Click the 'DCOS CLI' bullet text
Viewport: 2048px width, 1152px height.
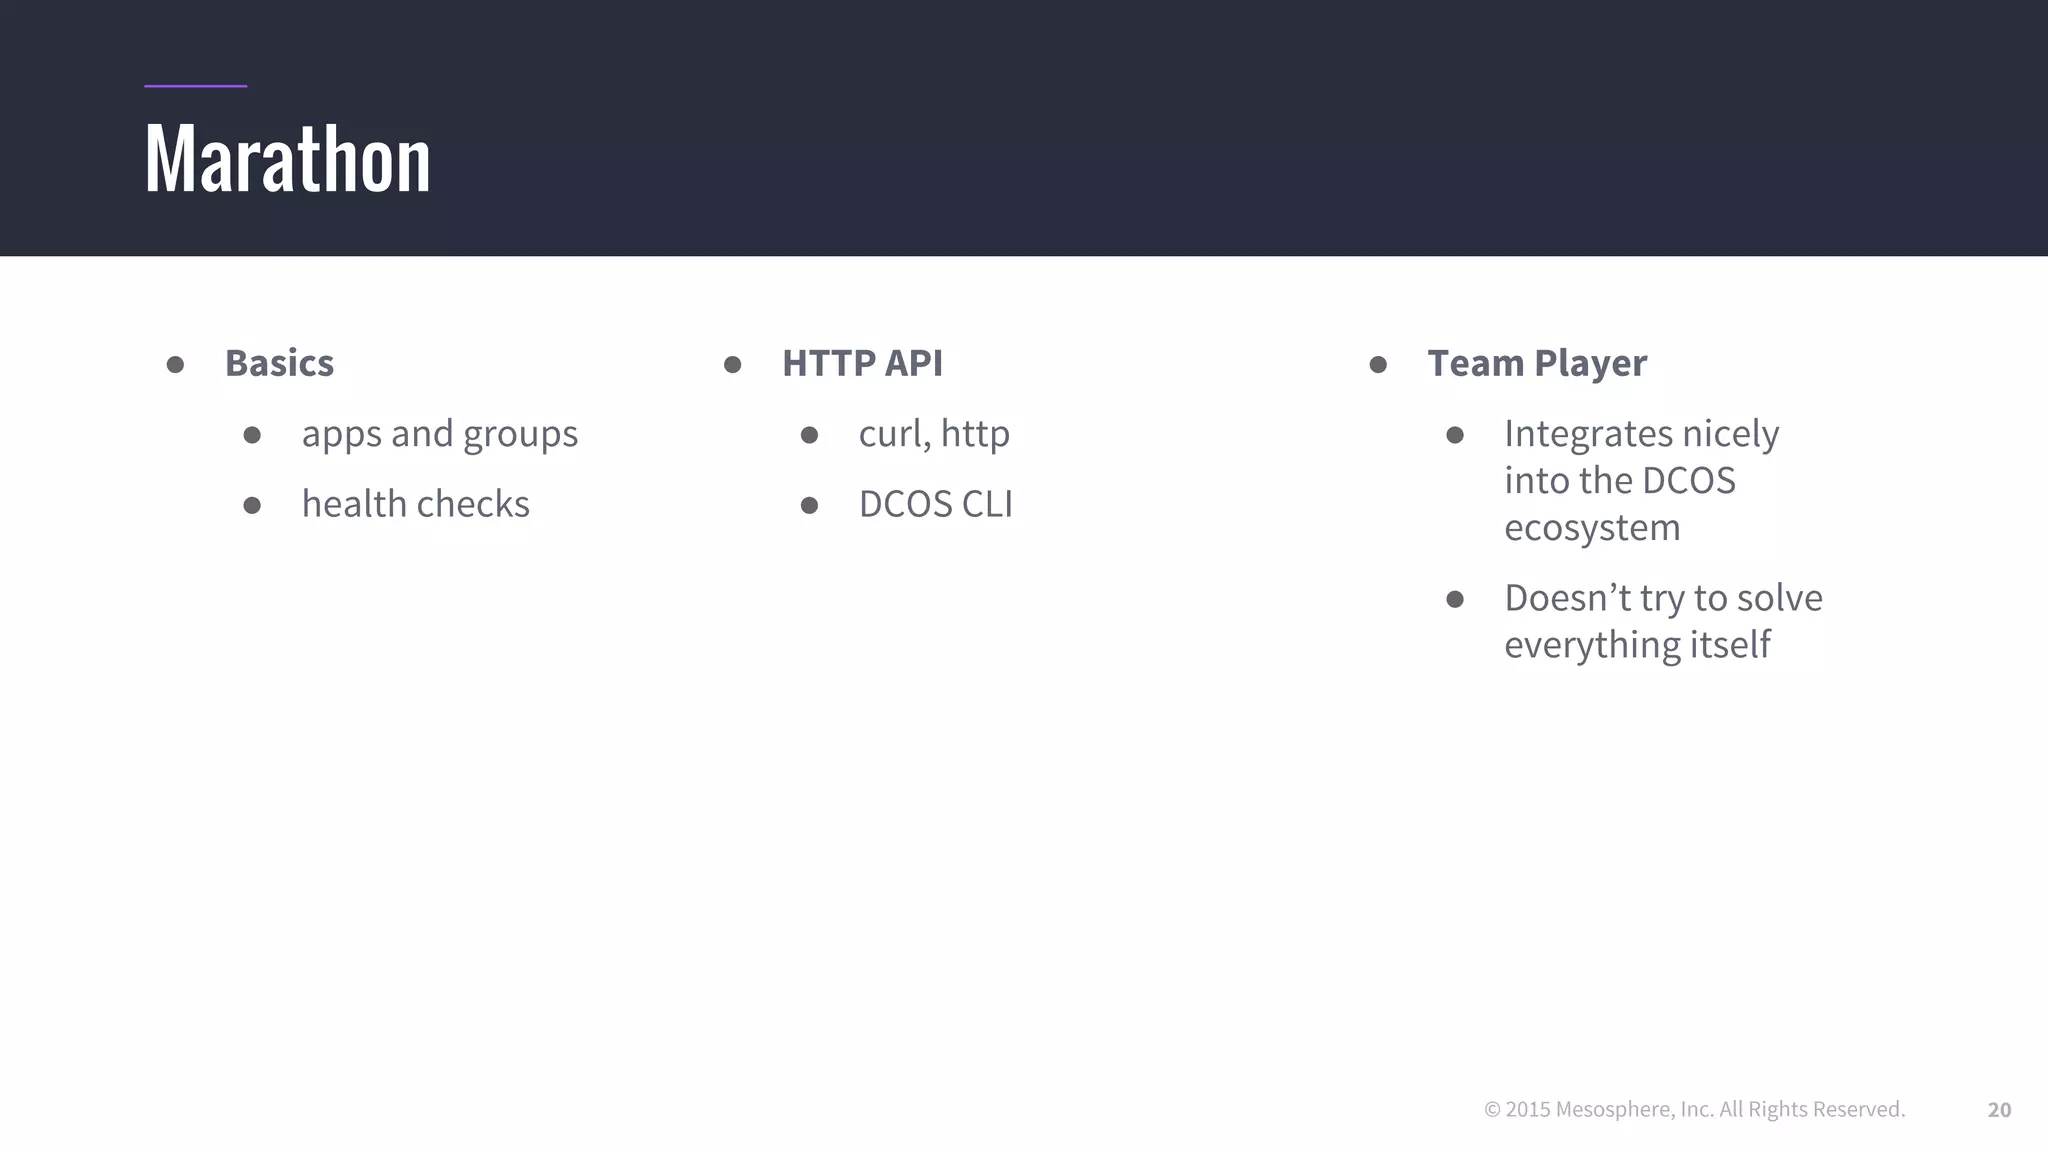[936, 504]
